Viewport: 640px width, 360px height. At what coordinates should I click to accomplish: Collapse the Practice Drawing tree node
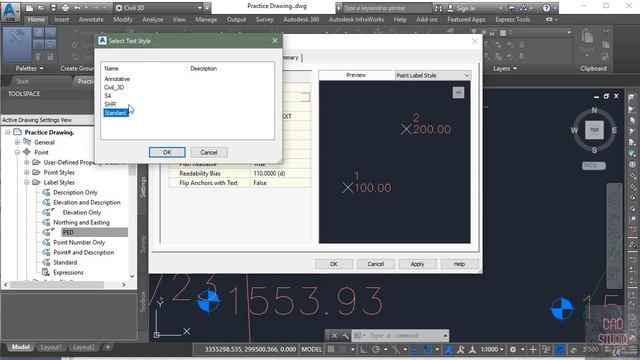coord(8,132)
